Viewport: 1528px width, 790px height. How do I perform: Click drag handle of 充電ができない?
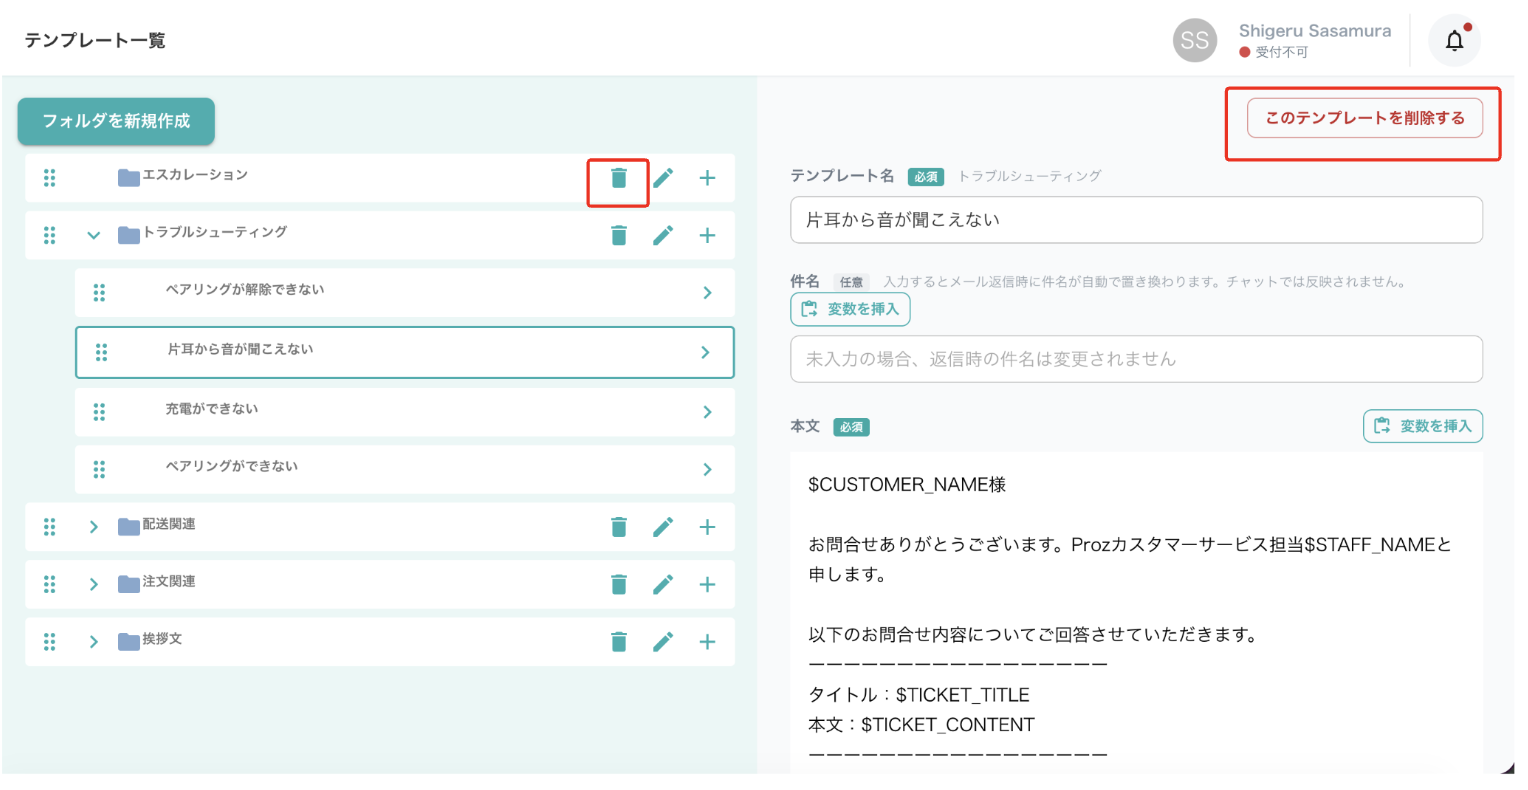pos(99,412)
